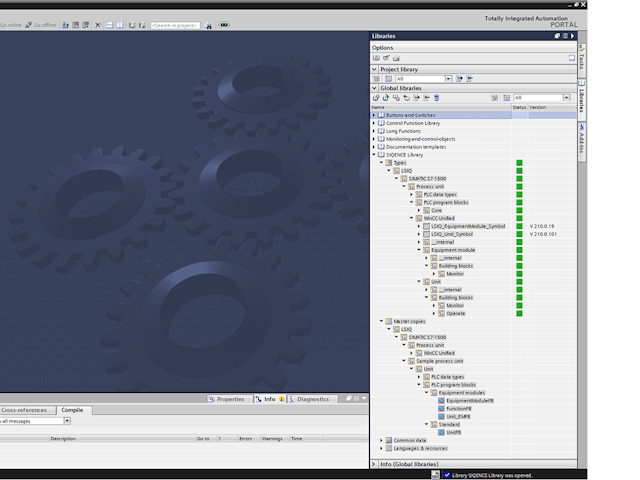Click the second icon under Libraries Options
Screen dimensions: 640x480
point(386,58)
